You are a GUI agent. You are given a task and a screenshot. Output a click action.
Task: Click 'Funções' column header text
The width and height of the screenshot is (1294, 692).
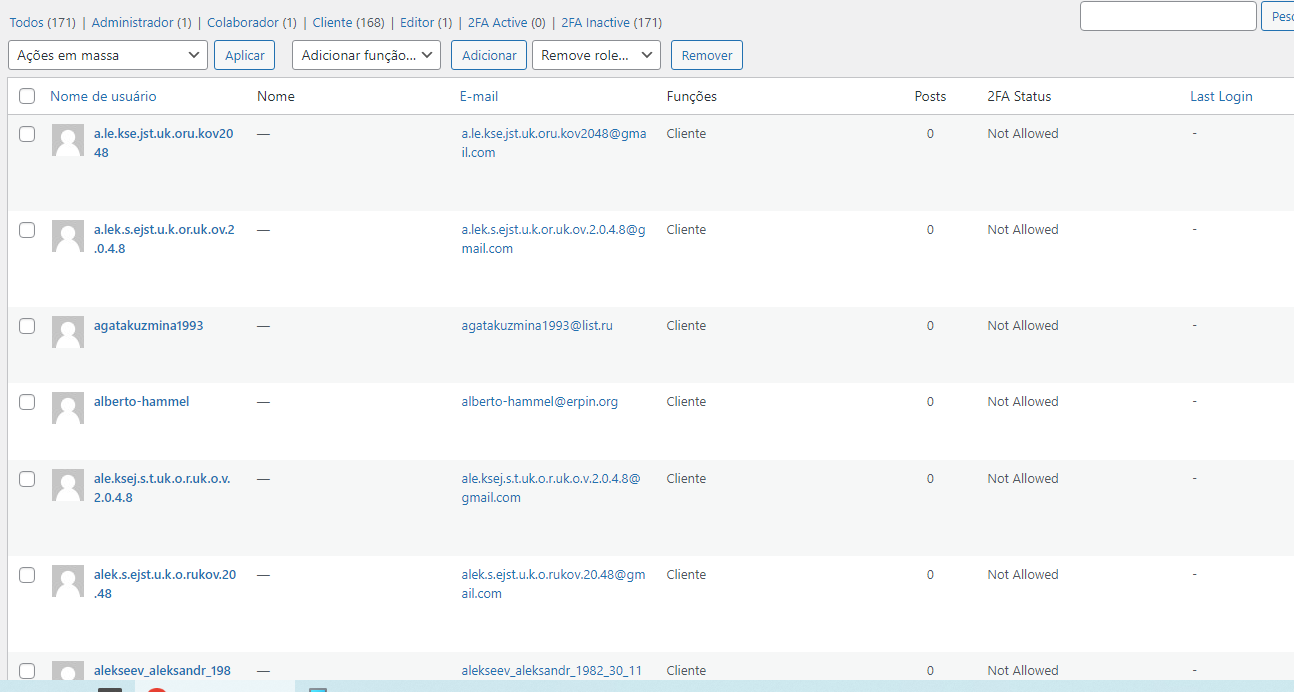[692, 96]
